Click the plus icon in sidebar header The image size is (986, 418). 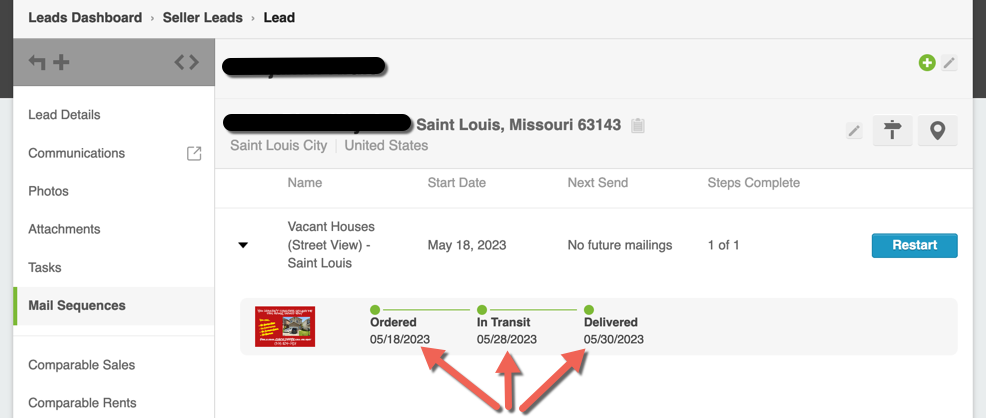click(x=61, y=62)
